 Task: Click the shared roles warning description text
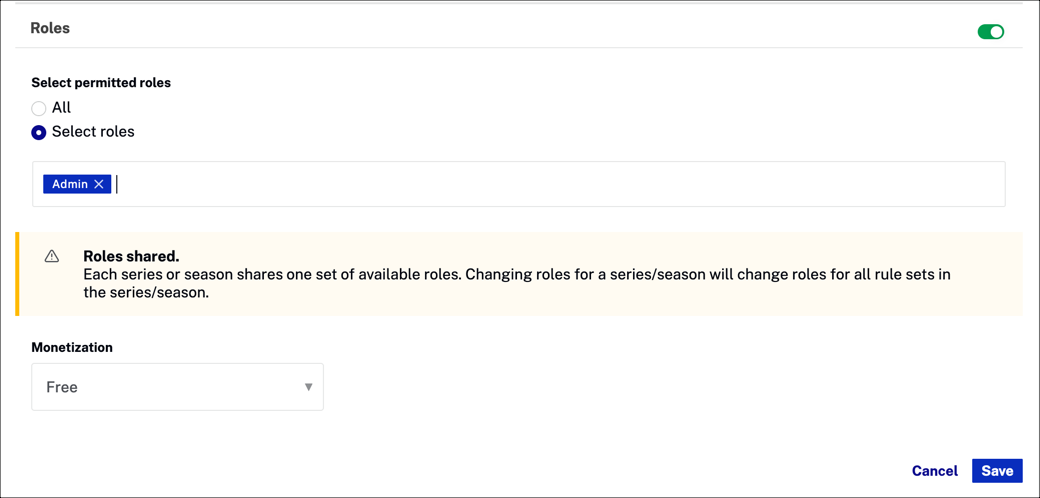click(517, 283)
